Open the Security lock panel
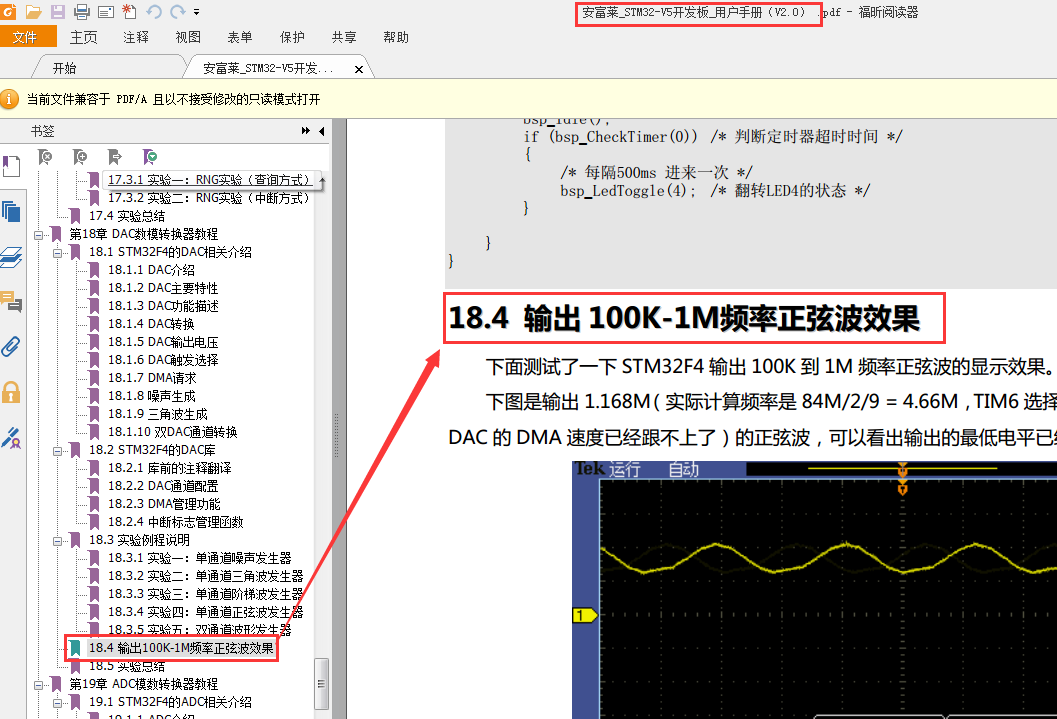Image resolution: width=1057 pixels, height=719 pixels. [x=11, y=392]
